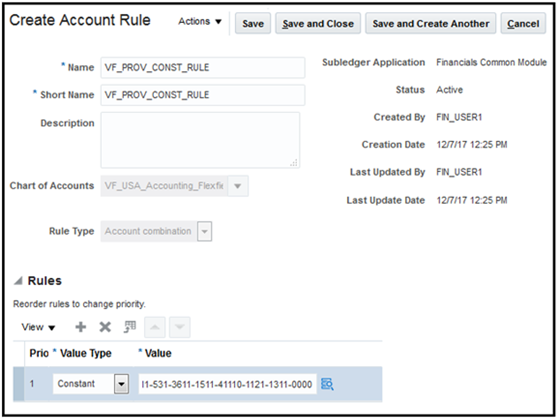
Task: Click the Chart of Accounts field
Action: point(164,186)
